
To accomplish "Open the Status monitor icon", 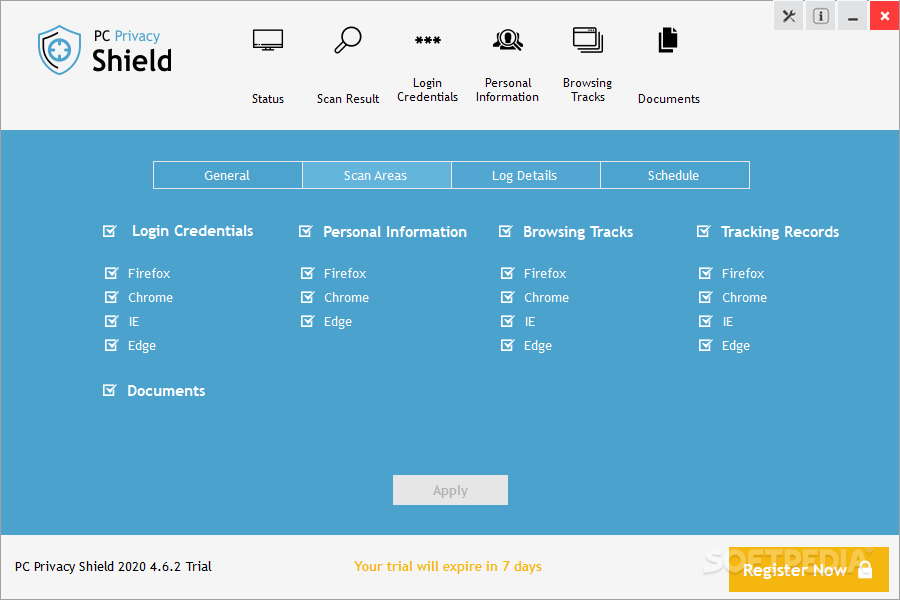I will (x=267, y=40).
